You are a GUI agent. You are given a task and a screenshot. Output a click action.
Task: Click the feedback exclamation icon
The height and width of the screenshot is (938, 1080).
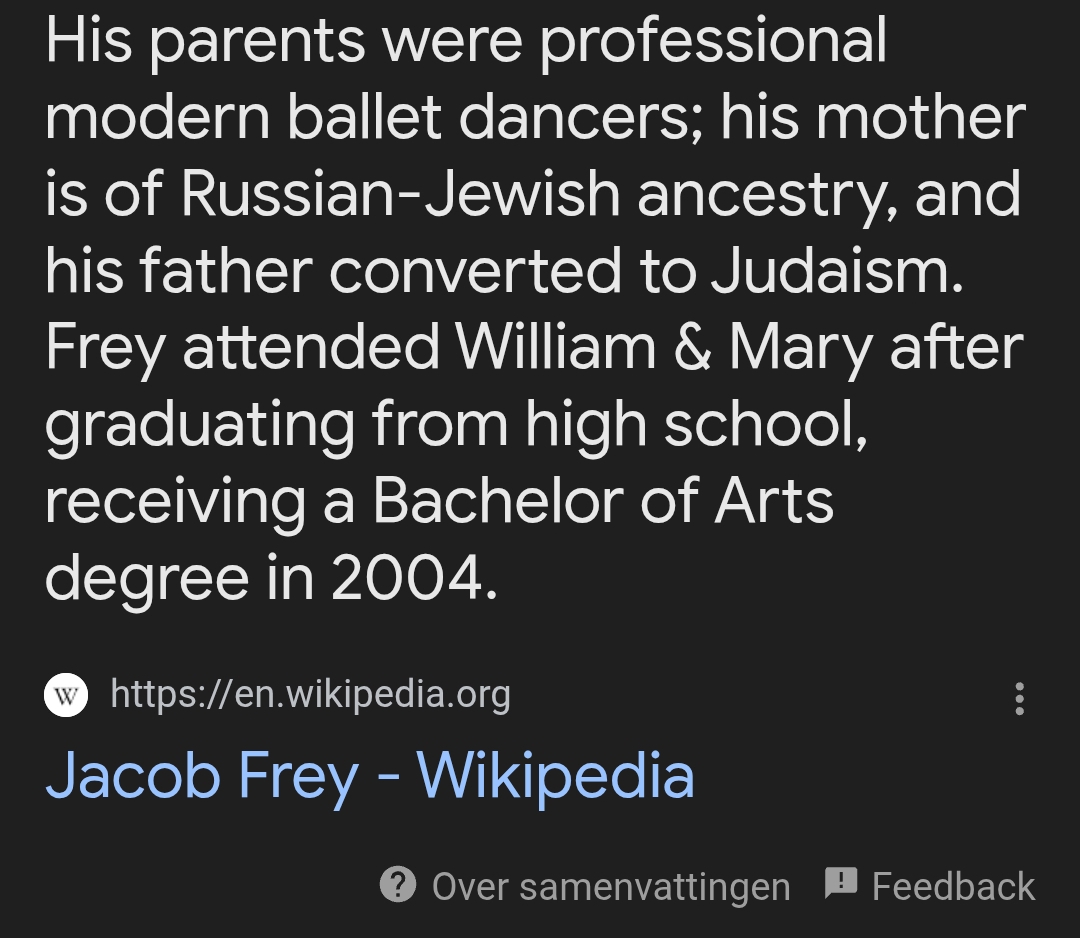pyautogui.click(x=841, y=884)
